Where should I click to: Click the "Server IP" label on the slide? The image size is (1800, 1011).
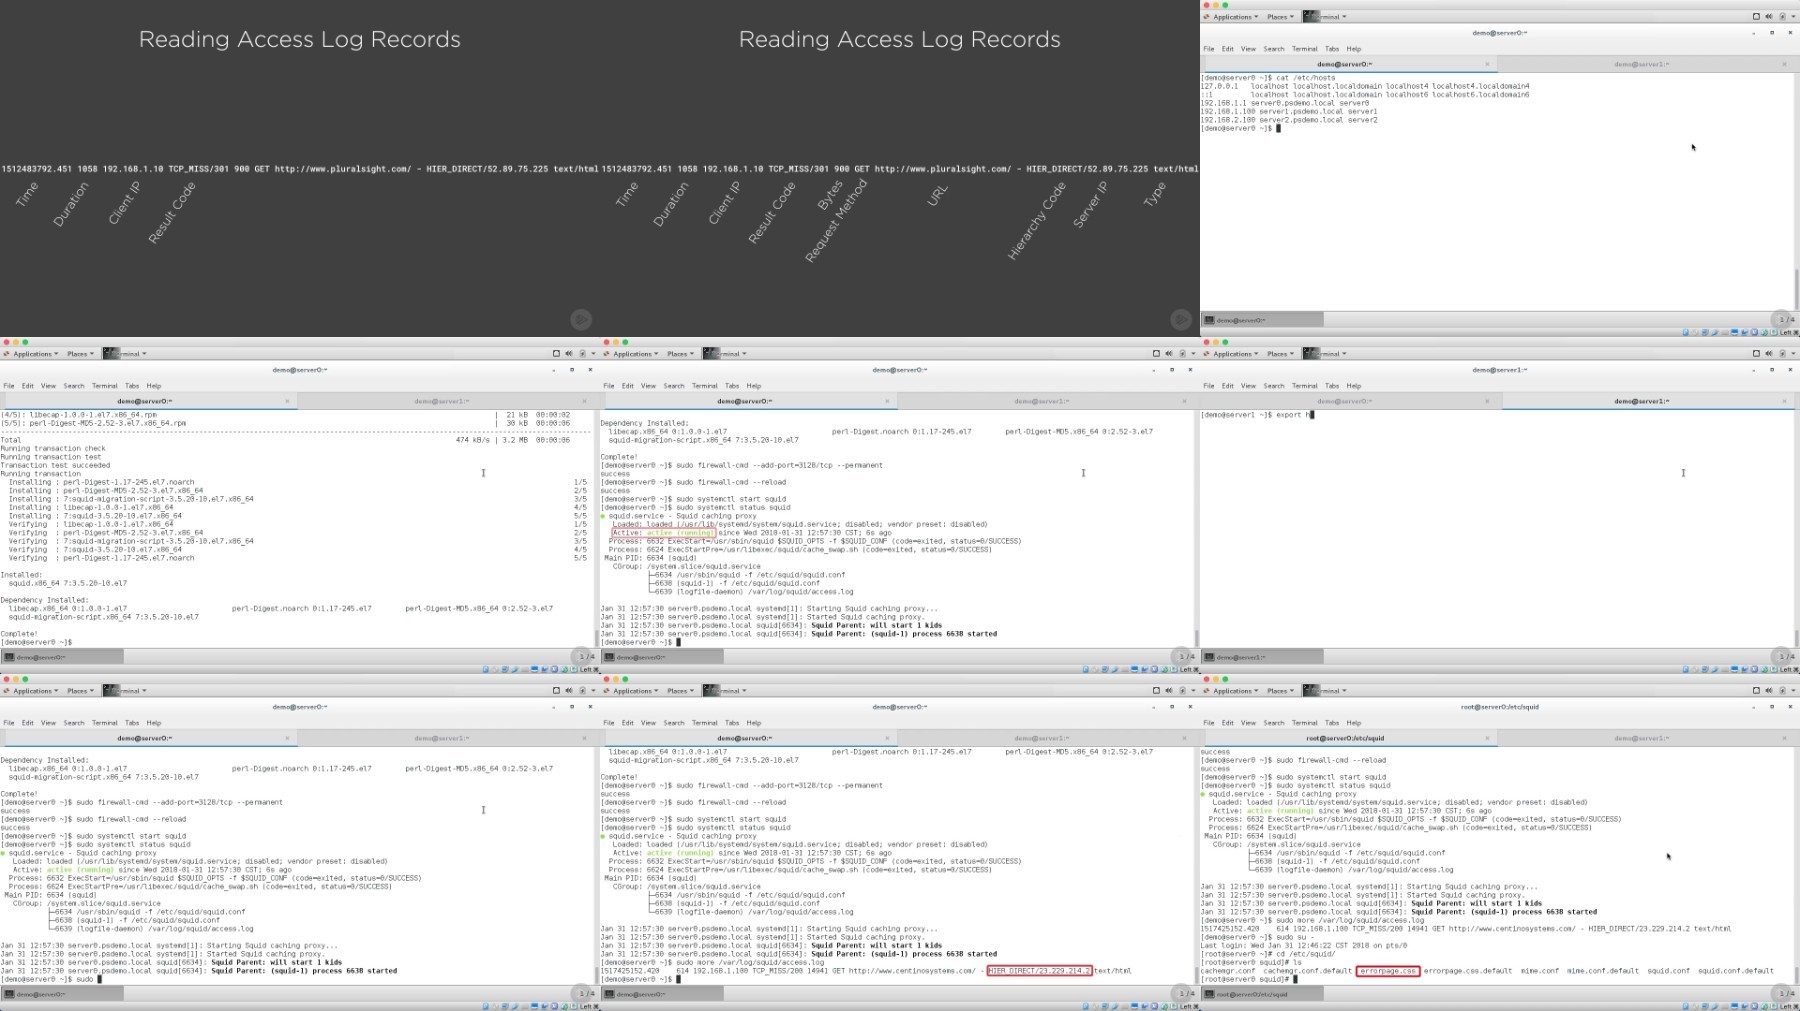[1090, 204]
